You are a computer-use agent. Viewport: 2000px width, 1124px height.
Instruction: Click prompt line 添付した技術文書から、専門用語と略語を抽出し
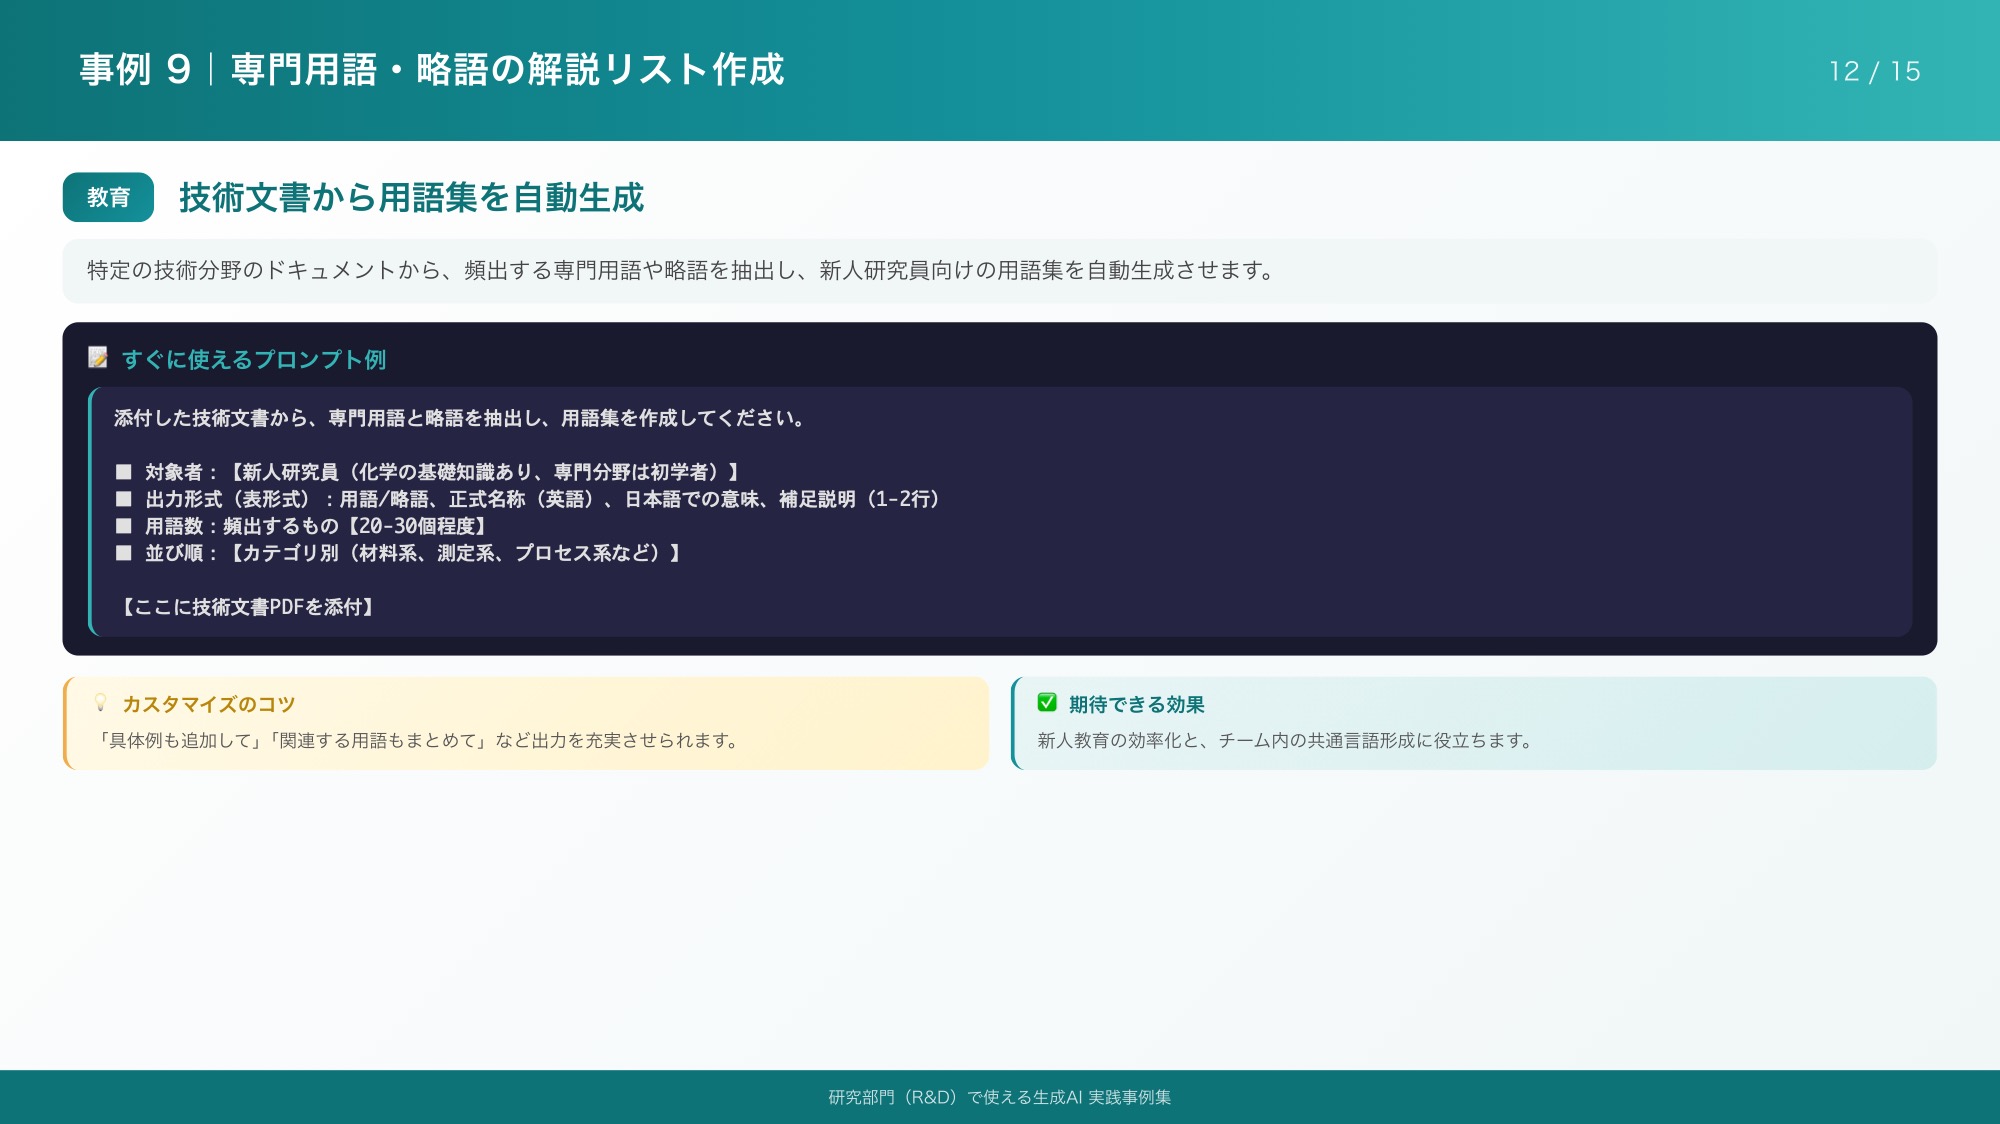(459, 418)
